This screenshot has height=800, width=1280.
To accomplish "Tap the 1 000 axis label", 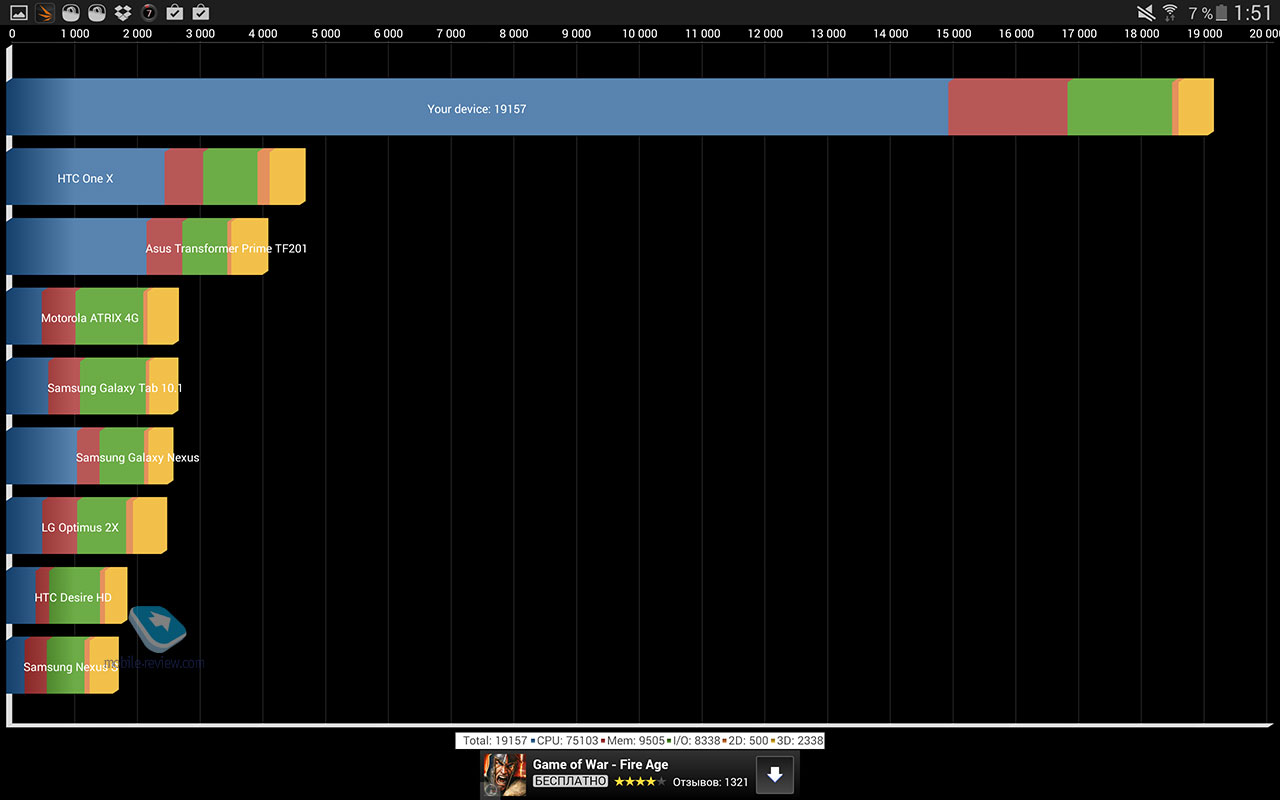I will tap(74, 34).
